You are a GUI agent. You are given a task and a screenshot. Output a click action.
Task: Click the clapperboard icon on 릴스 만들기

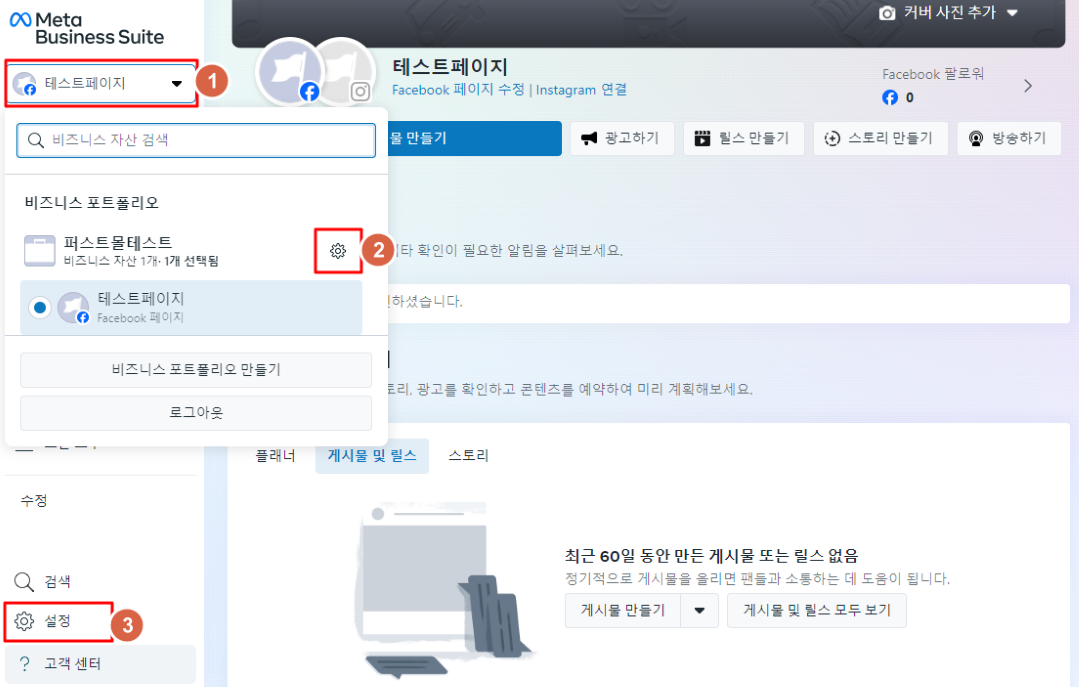tap(702, 138)
